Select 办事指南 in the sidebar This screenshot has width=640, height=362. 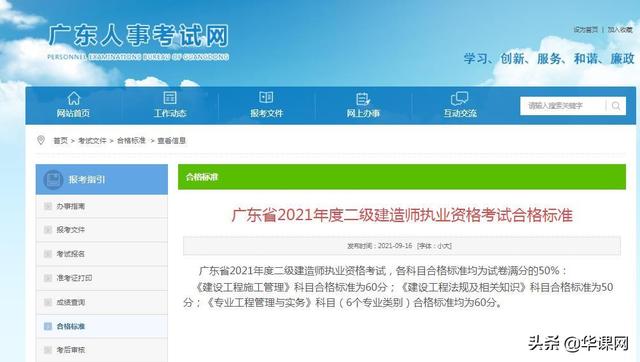(71, 206)
